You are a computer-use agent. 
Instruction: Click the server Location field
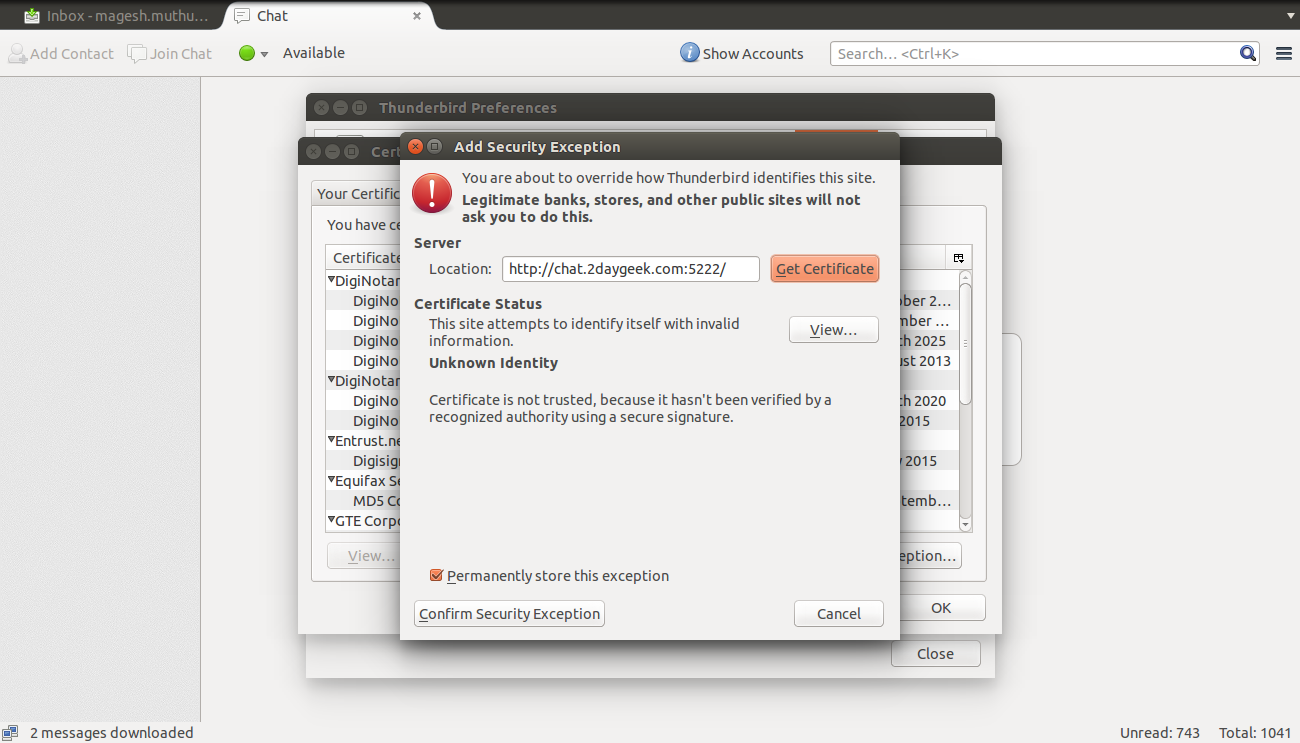[631, 269]
